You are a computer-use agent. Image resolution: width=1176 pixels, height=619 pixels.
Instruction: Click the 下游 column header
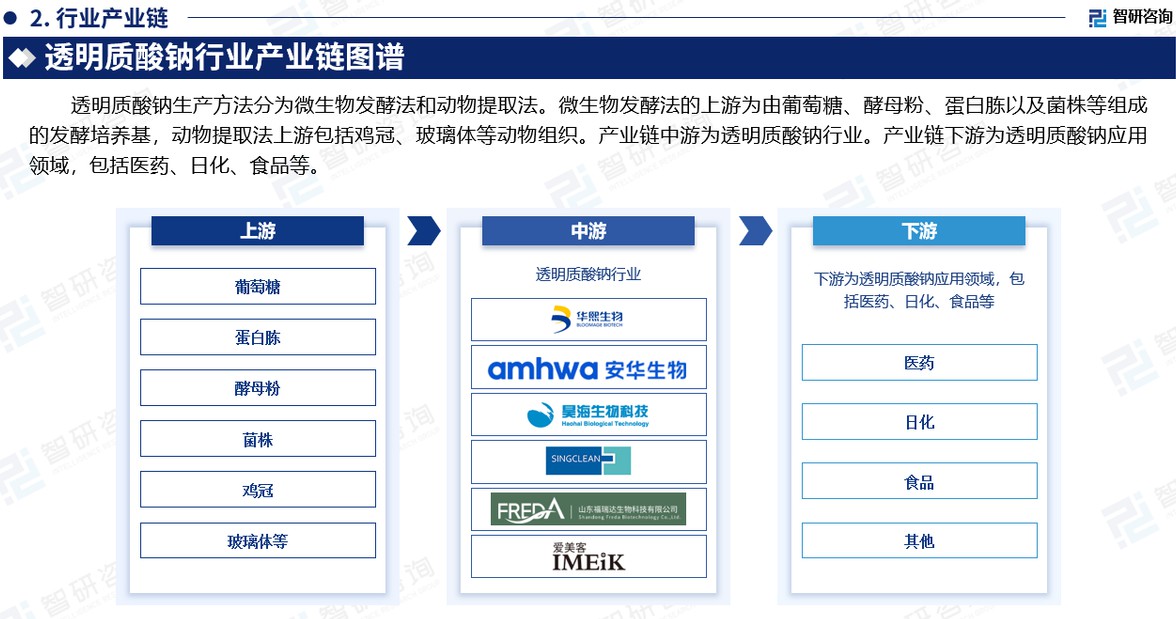(x=919, y=231)
